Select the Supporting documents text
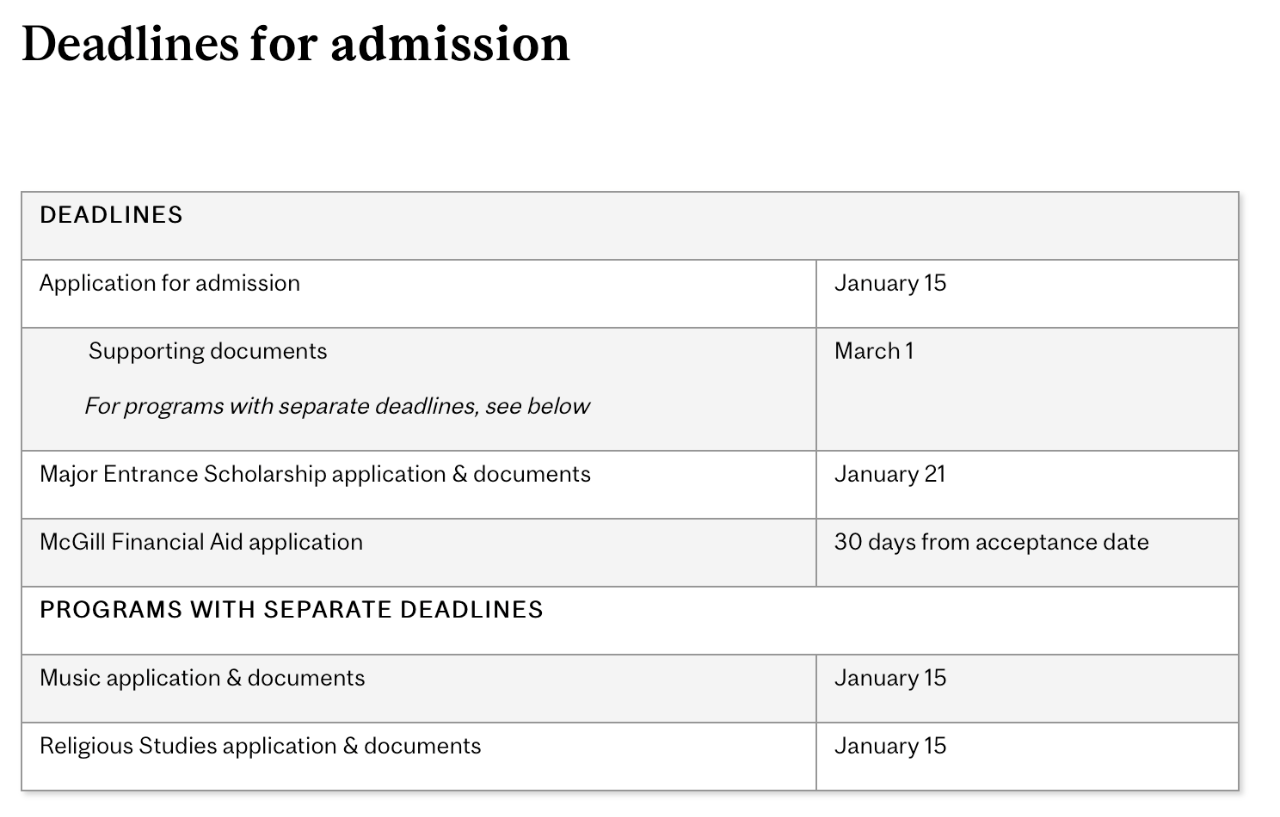1280x817 pixels. point(207,351)
